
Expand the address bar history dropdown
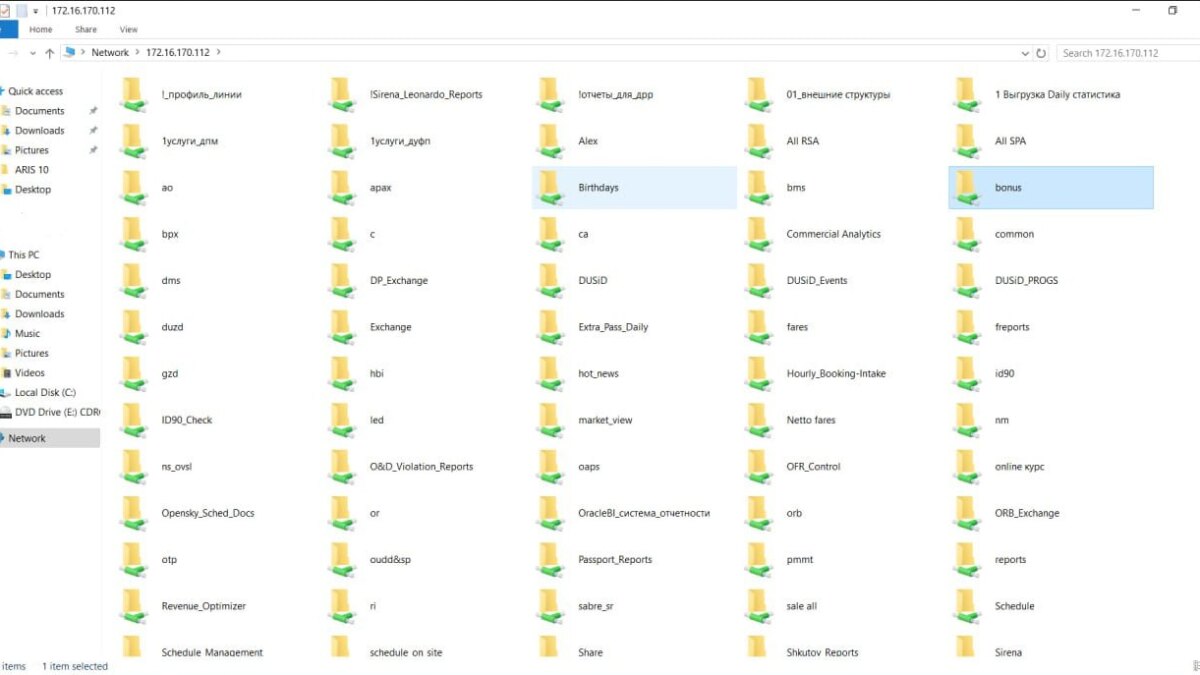coord(1025,53)
